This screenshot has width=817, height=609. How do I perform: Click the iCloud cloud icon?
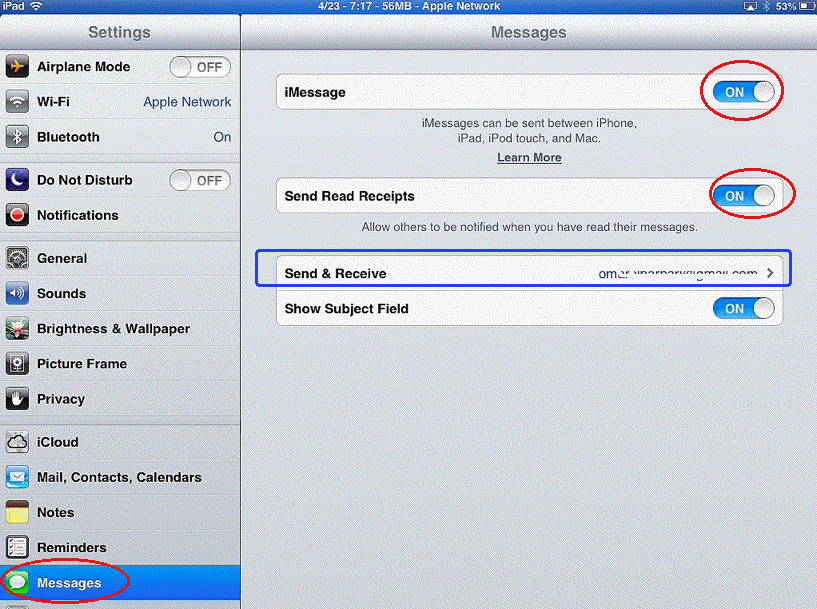click(x=18, y=442)
